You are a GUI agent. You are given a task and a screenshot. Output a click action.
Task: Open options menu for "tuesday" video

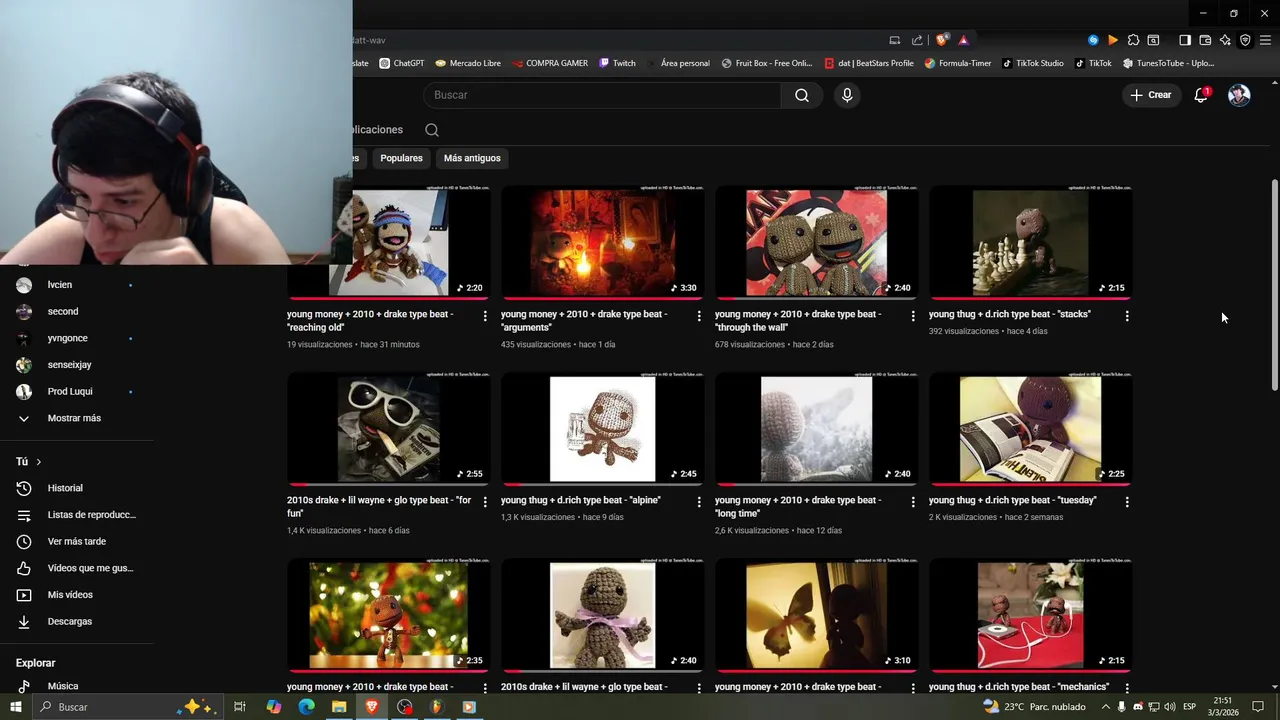click(1127, 502)
